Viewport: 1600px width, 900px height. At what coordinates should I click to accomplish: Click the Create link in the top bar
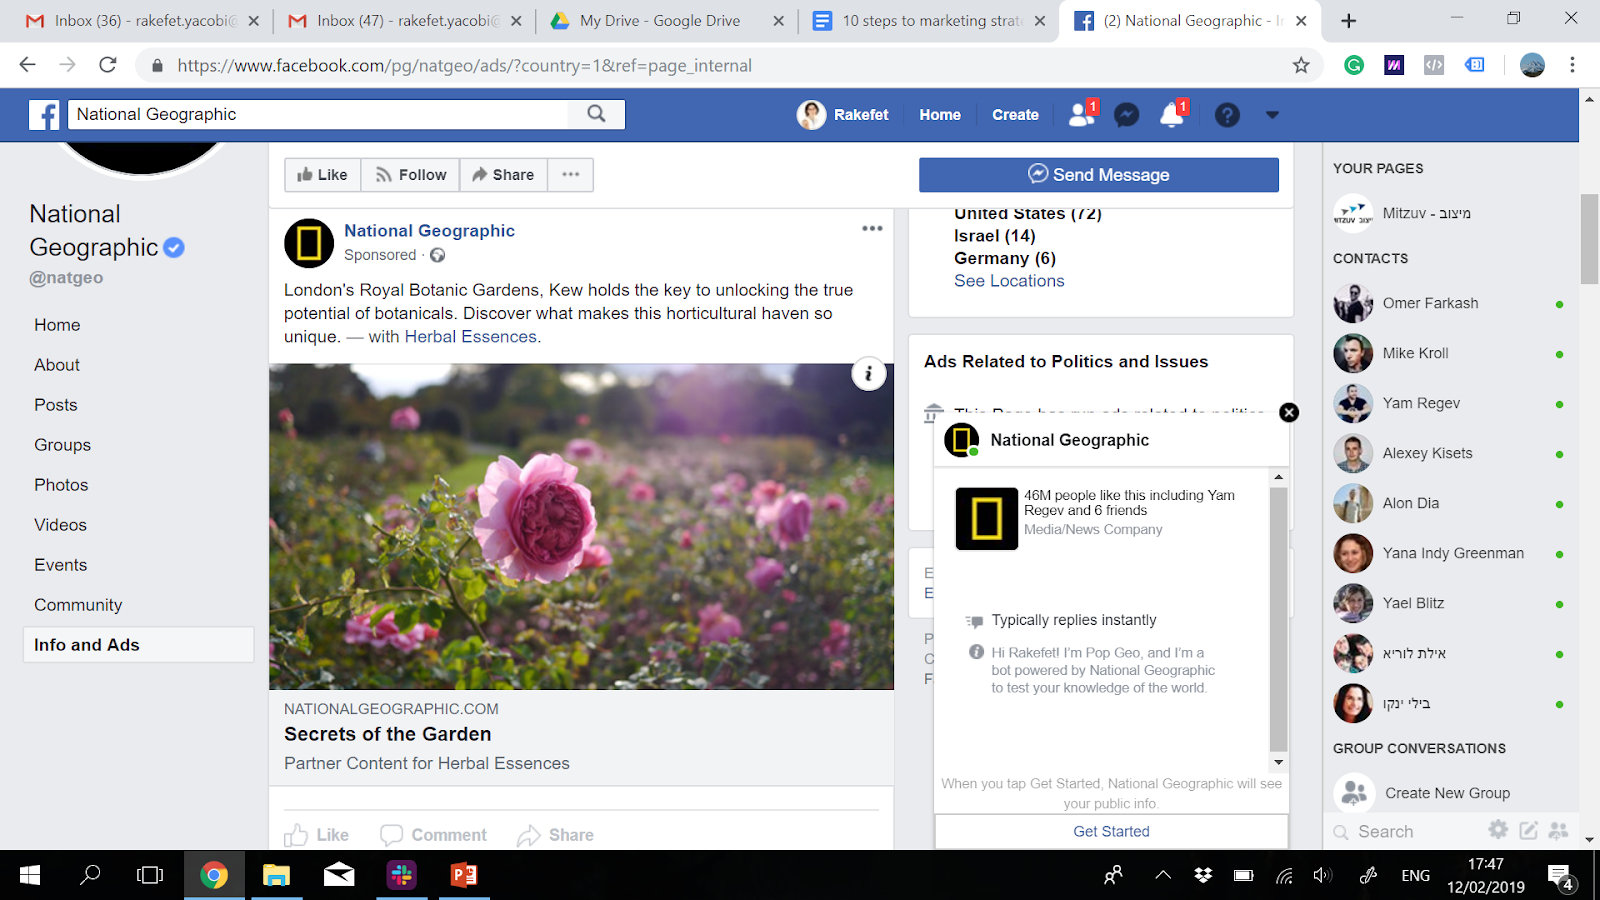click(1015, 115)
